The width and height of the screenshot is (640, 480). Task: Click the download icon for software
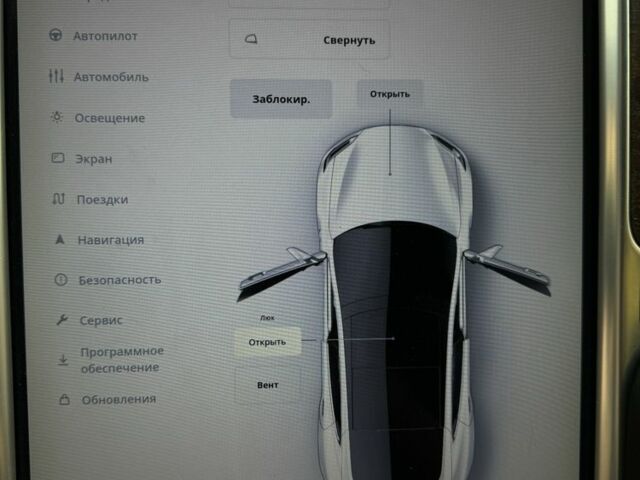coord(62,359)
